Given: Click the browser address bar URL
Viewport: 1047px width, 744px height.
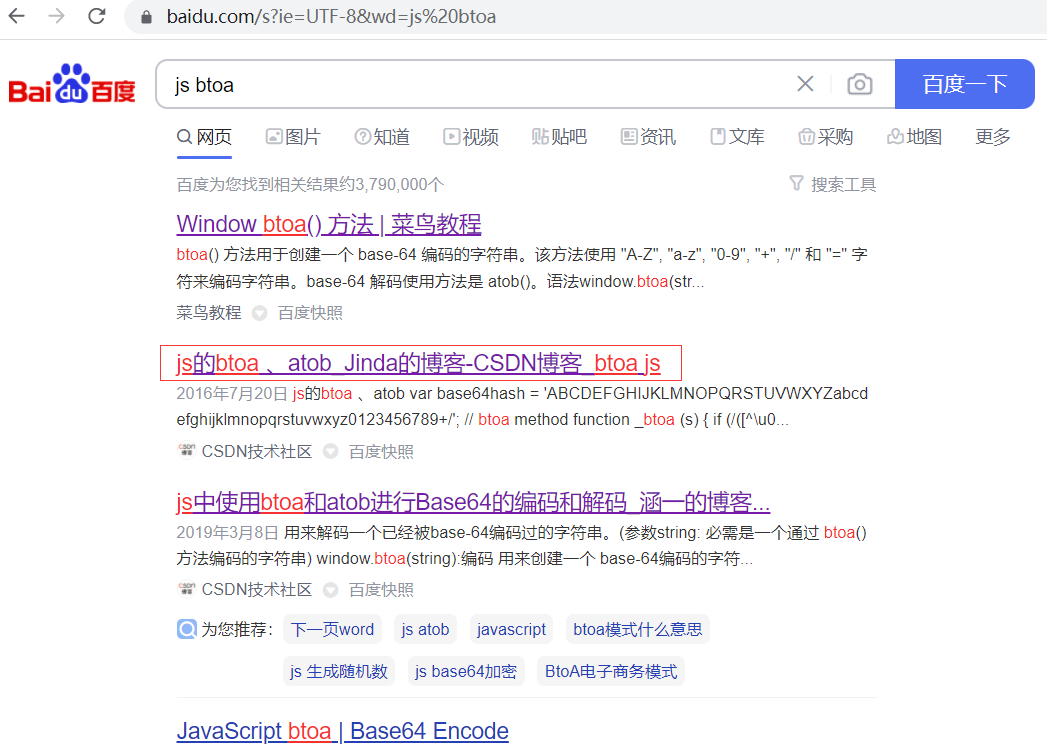Looking at the screenshot, I should (x=331, y=17).
